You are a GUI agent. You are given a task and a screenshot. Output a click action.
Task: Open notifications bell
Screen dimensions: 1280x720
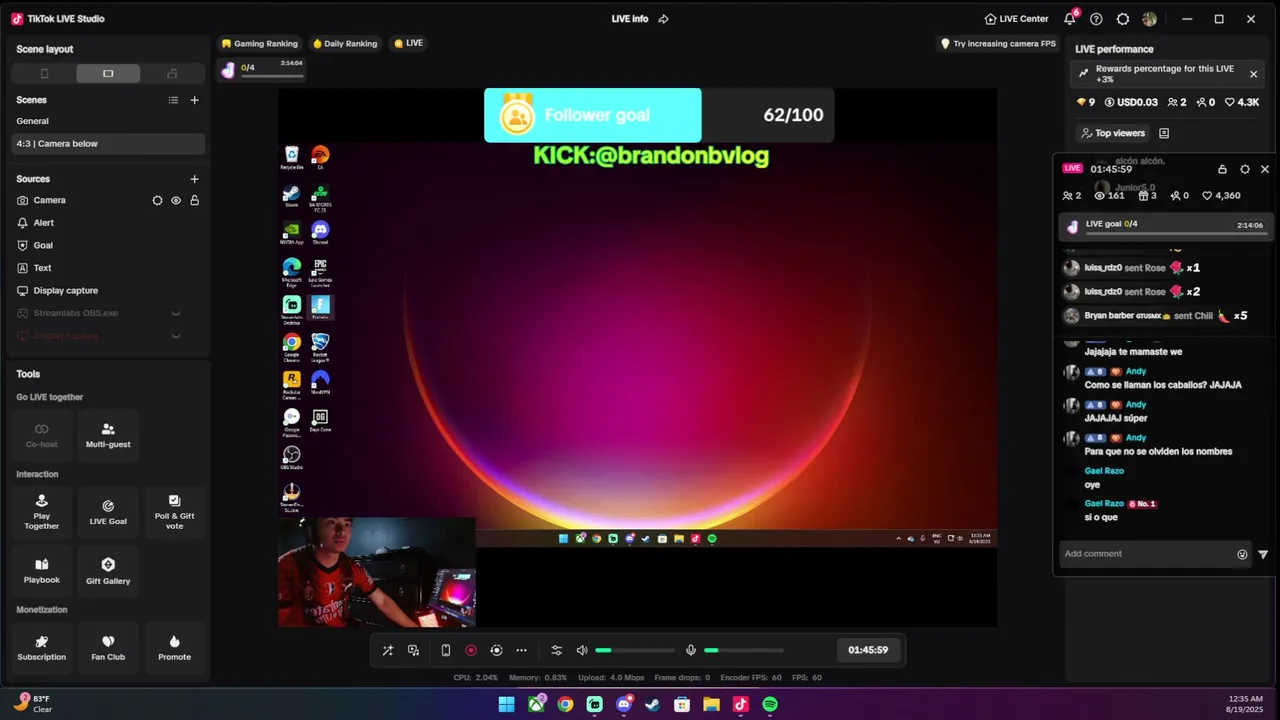pyautogui.click(x=1070, y=19)
